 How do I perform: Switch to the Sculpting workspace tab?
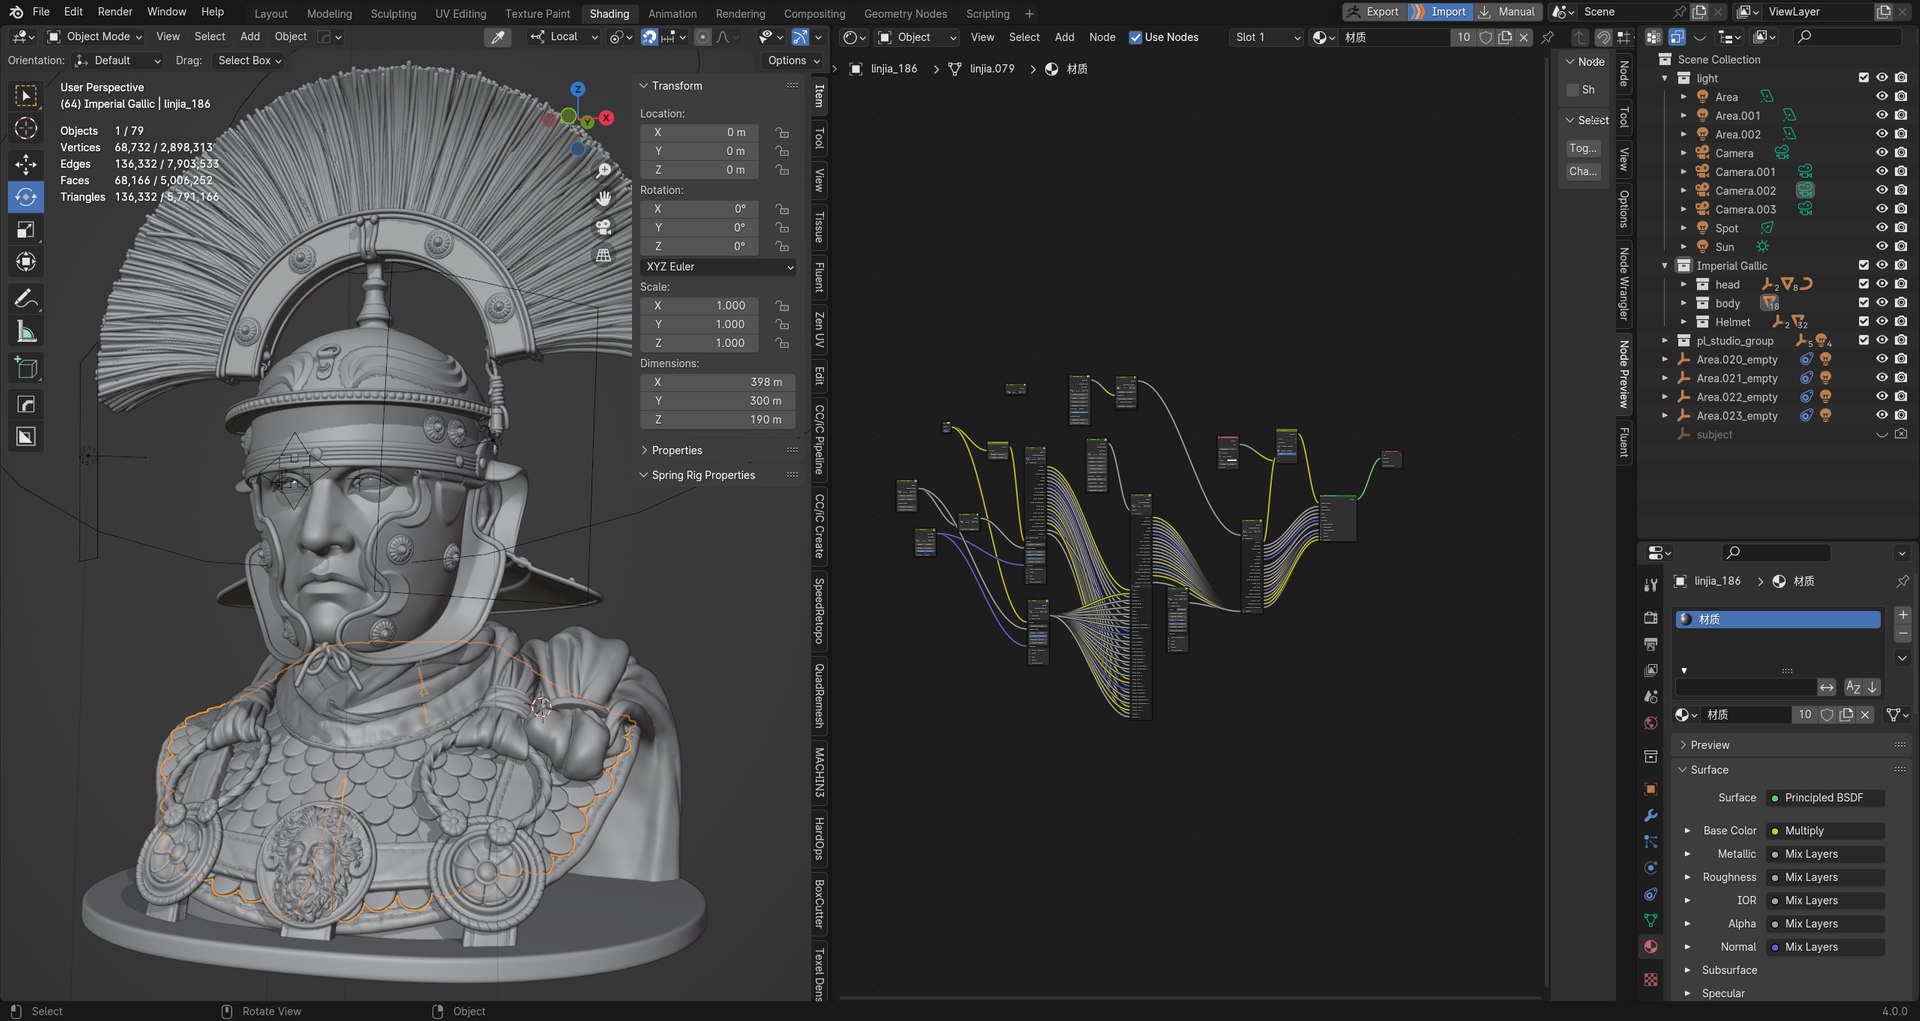[393, 14]
